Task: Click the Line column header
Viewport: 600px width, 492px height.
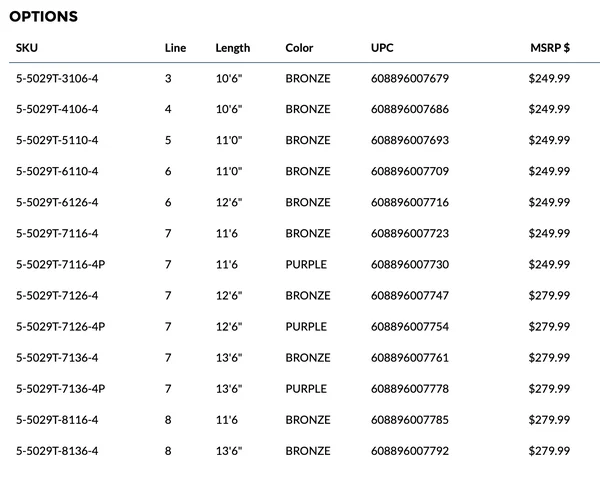Action: point(175,48)
